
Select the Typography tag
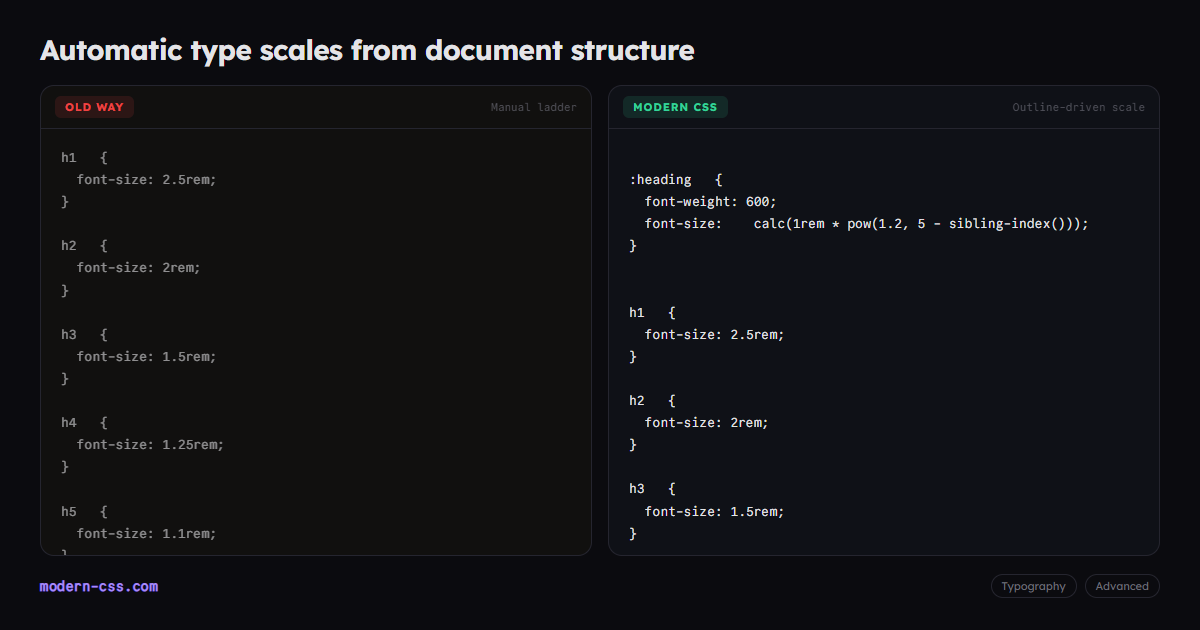tap(1034, 586)
